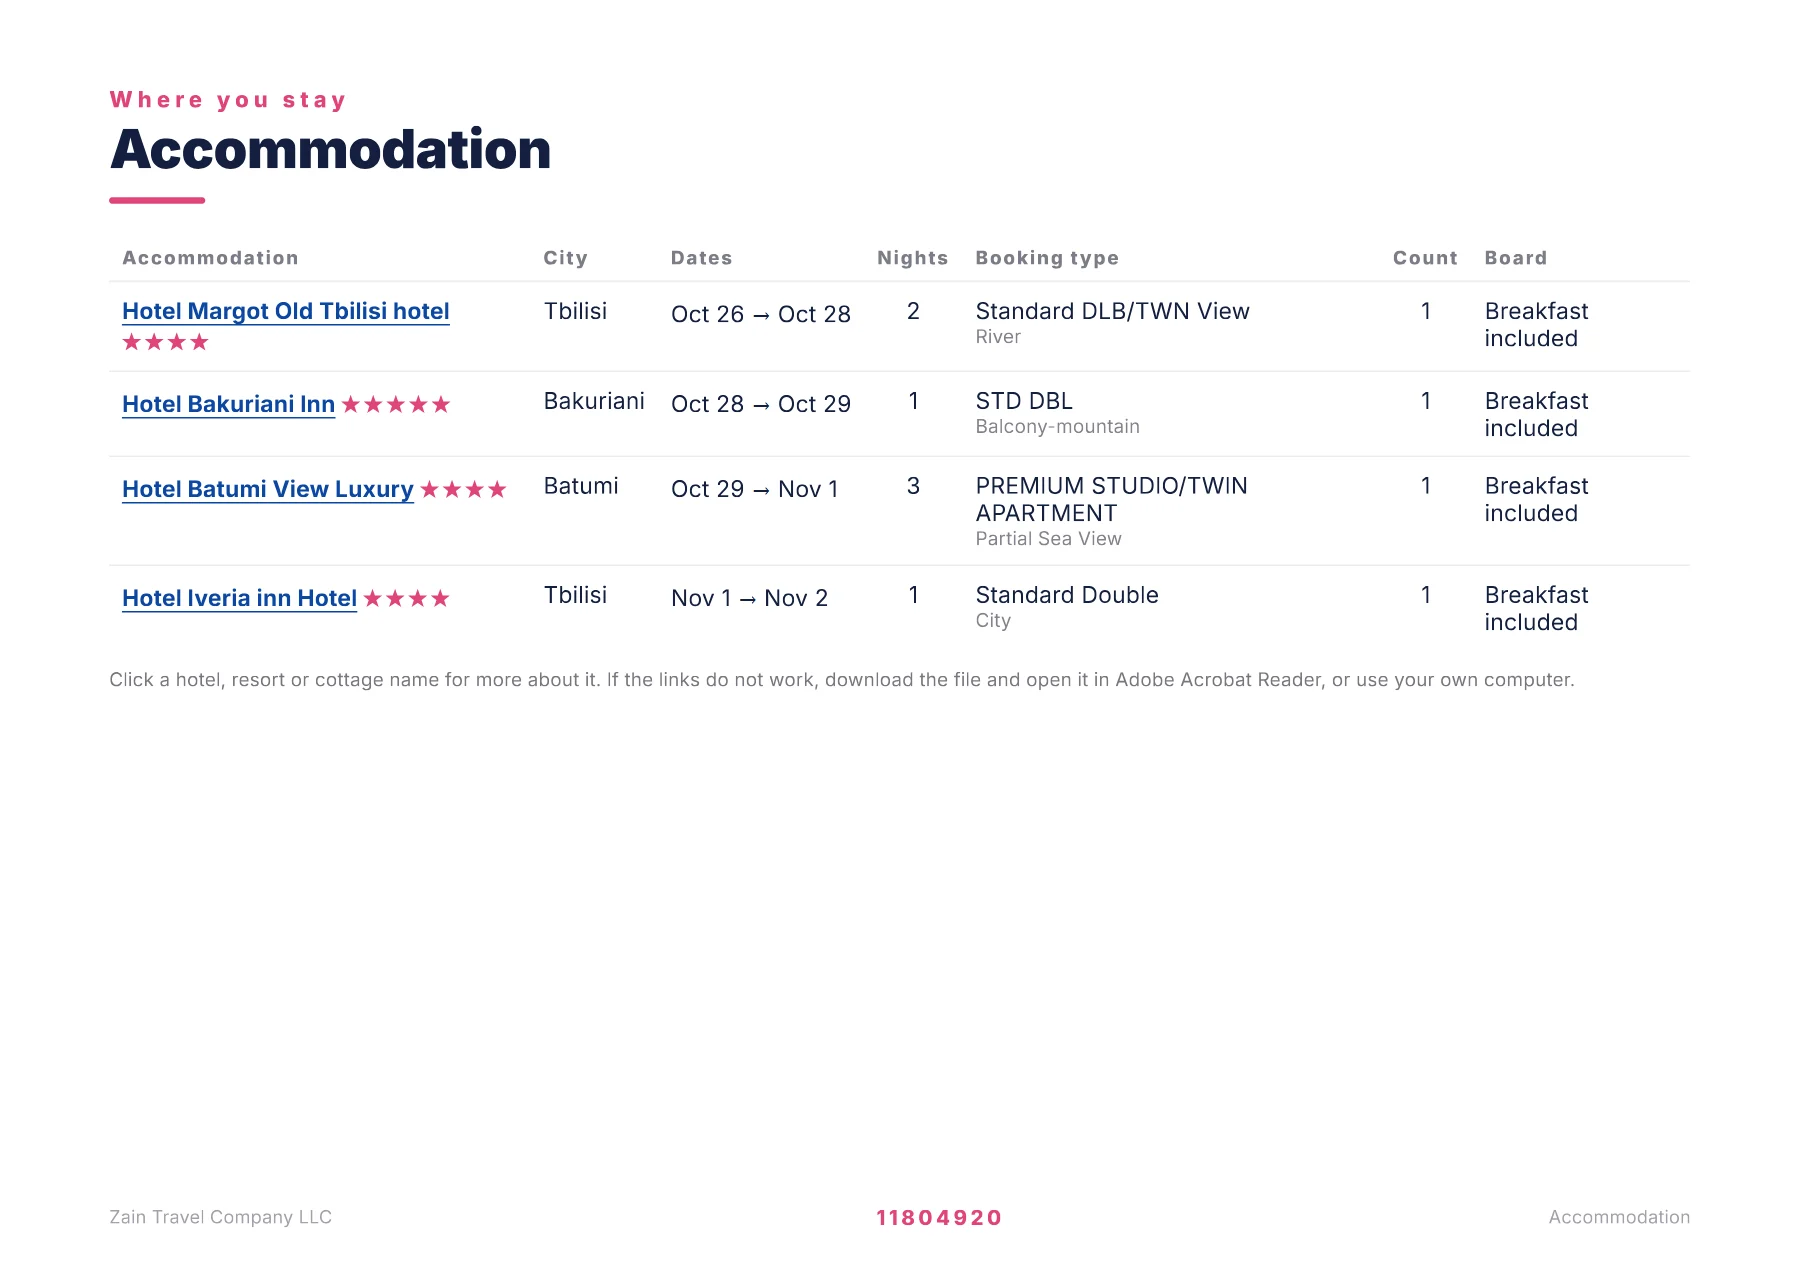Select the 'Oct 26 → Oct 28' dates cell
The height and width of the screenshot is (1272, 1800).
coord(761,314)
